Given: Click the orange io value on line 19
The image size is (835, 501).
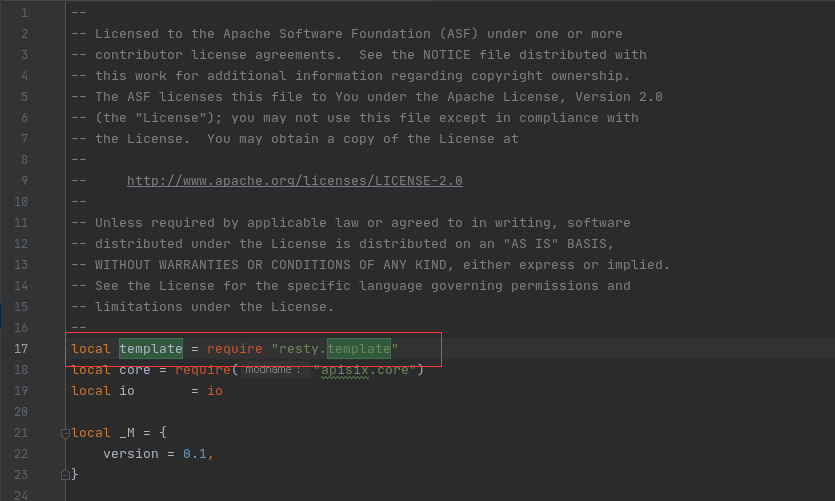Looking at the screenshot, I should click(215, 391).
